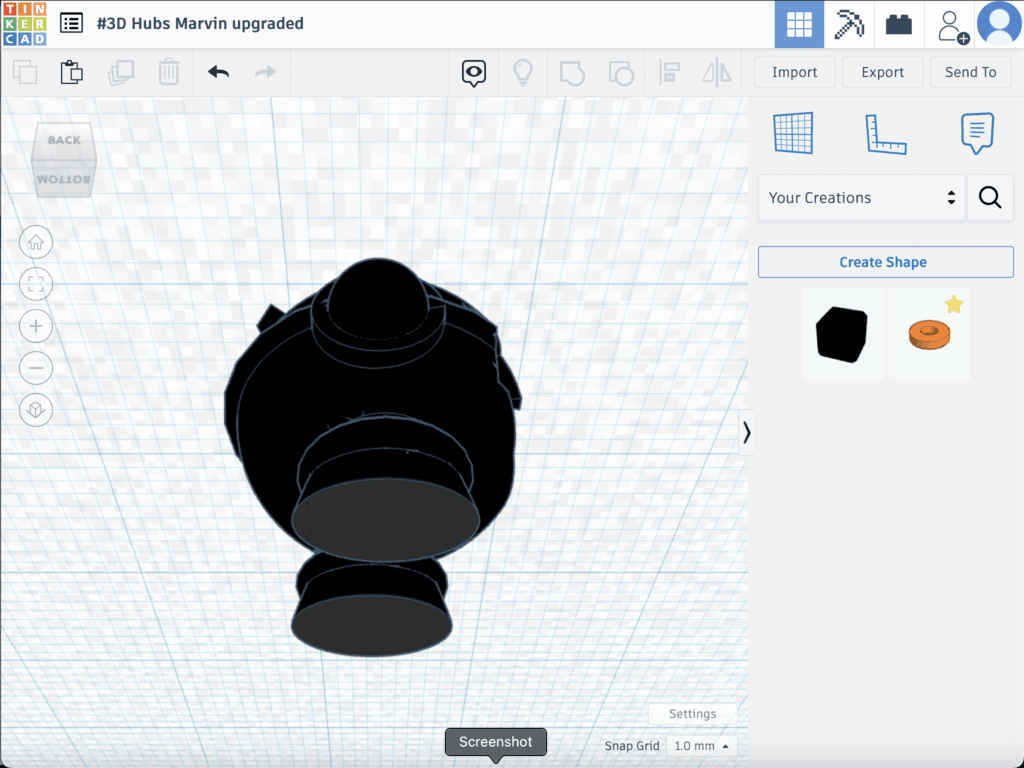Click the Send To button

[x=970, y=72]
